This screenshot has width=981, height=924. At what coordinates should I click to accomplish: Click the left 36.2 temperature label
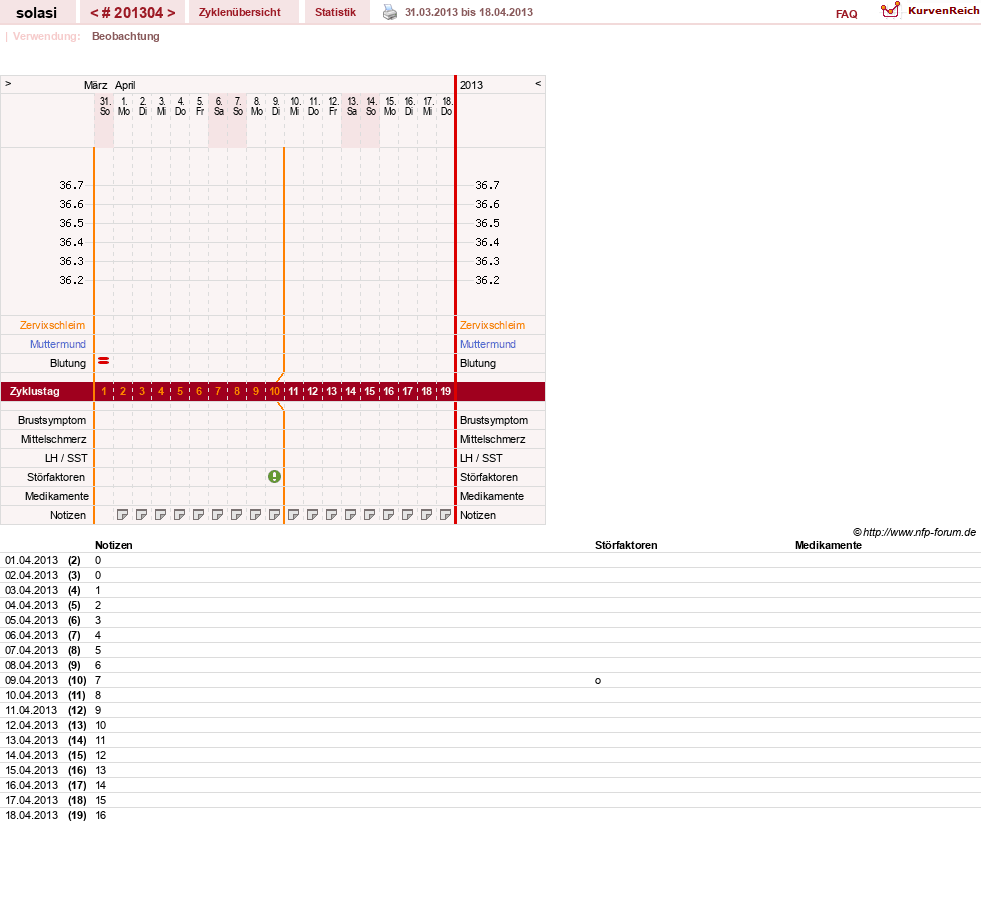[x=71, y=280]
